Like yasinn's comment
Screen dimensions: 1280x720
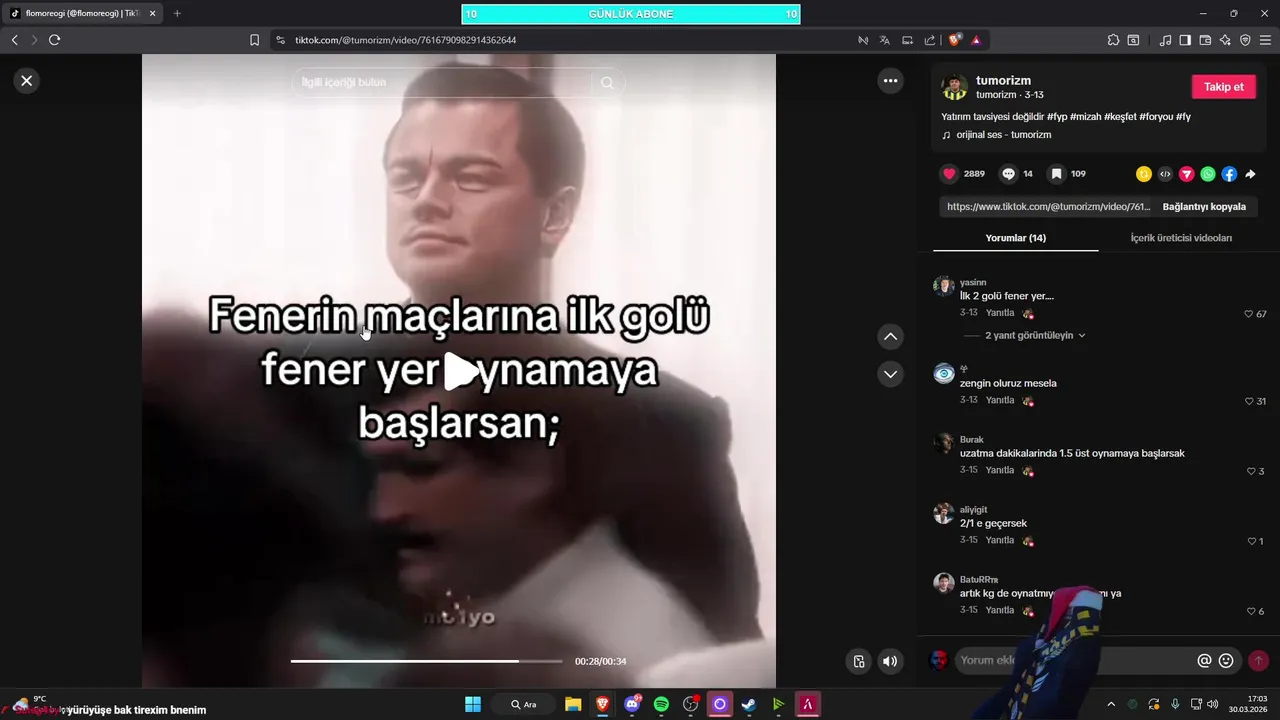tap(1249, 314)
